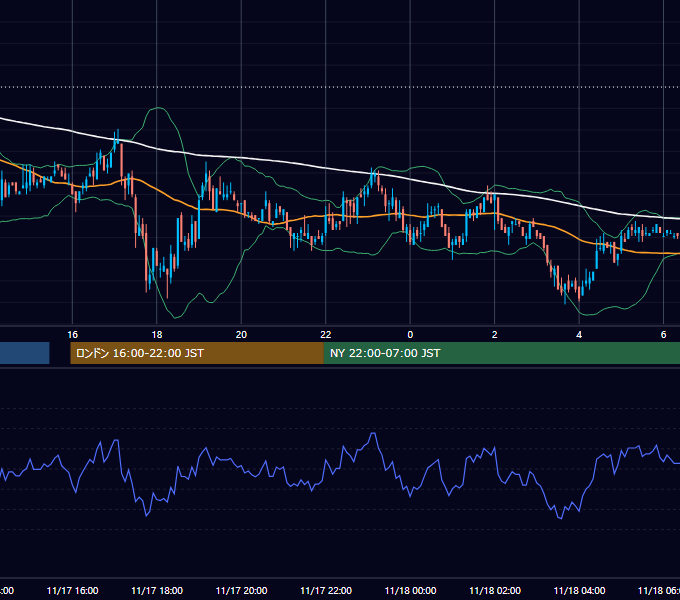Screen dimensions: 680x600
Task: Click the "6" hour label on the price chart axis
Action: point(663,334)
